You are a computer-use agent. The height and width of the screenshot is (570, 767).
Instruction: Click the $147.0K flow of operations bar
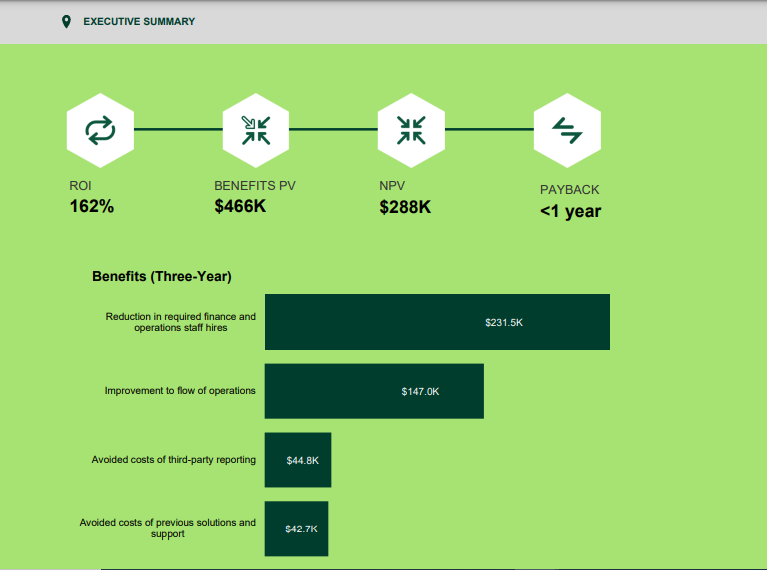(374, 391)
